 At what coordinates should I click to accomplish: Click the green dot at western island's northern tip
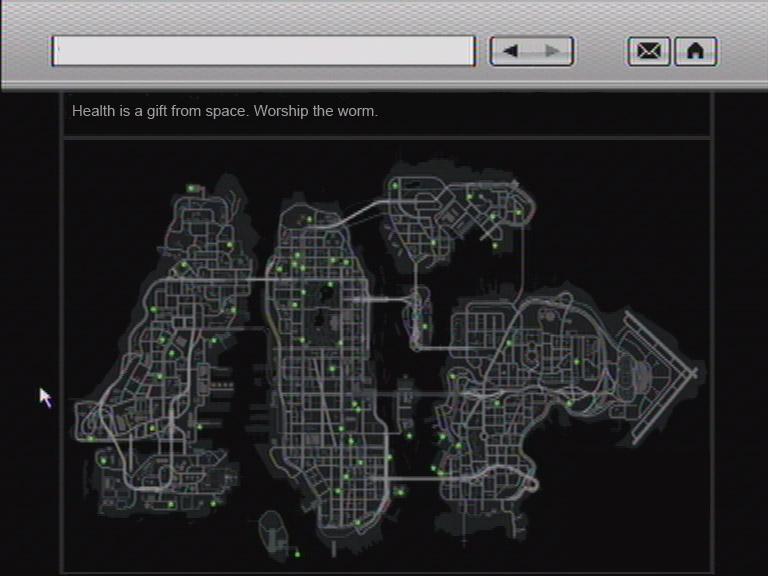(x=191, y=188)
